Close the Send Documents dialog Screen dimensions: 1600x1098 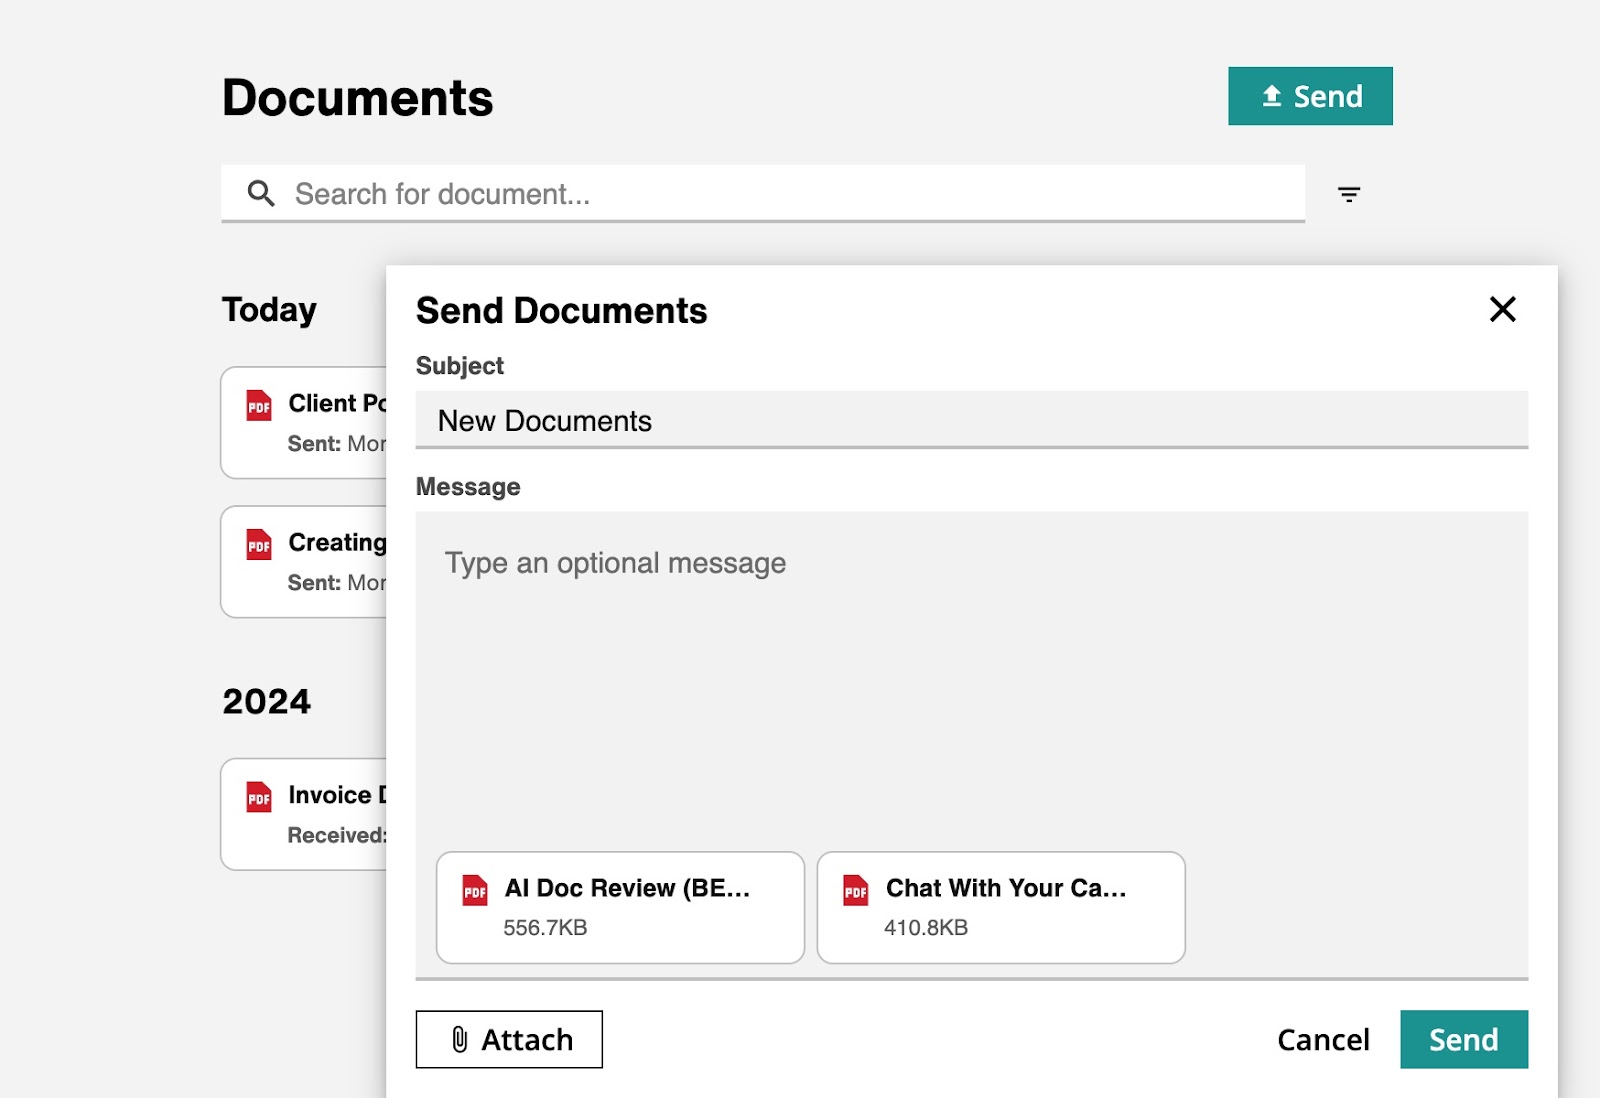[1503, 310]
